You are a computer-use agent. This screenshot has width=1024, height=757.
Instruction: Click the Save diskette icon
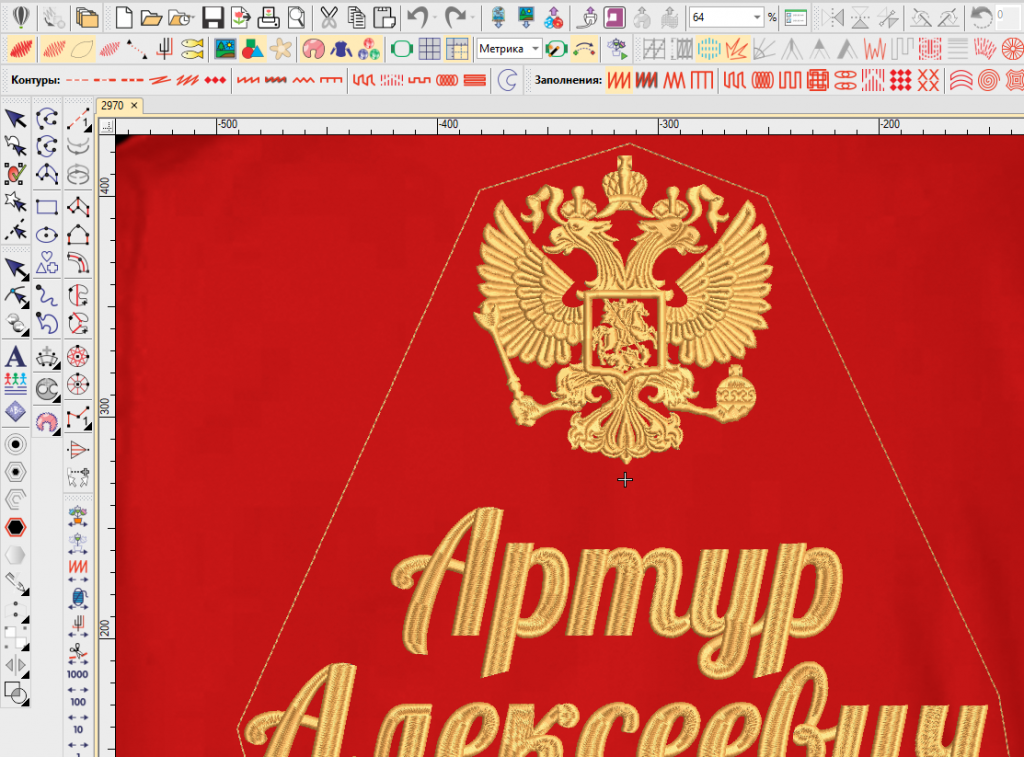coord(212,16)
